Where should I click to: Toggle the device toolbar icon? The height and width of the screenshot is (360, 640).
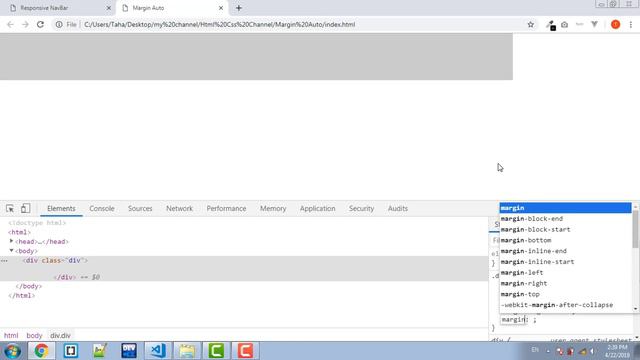(x=25, y=208)
